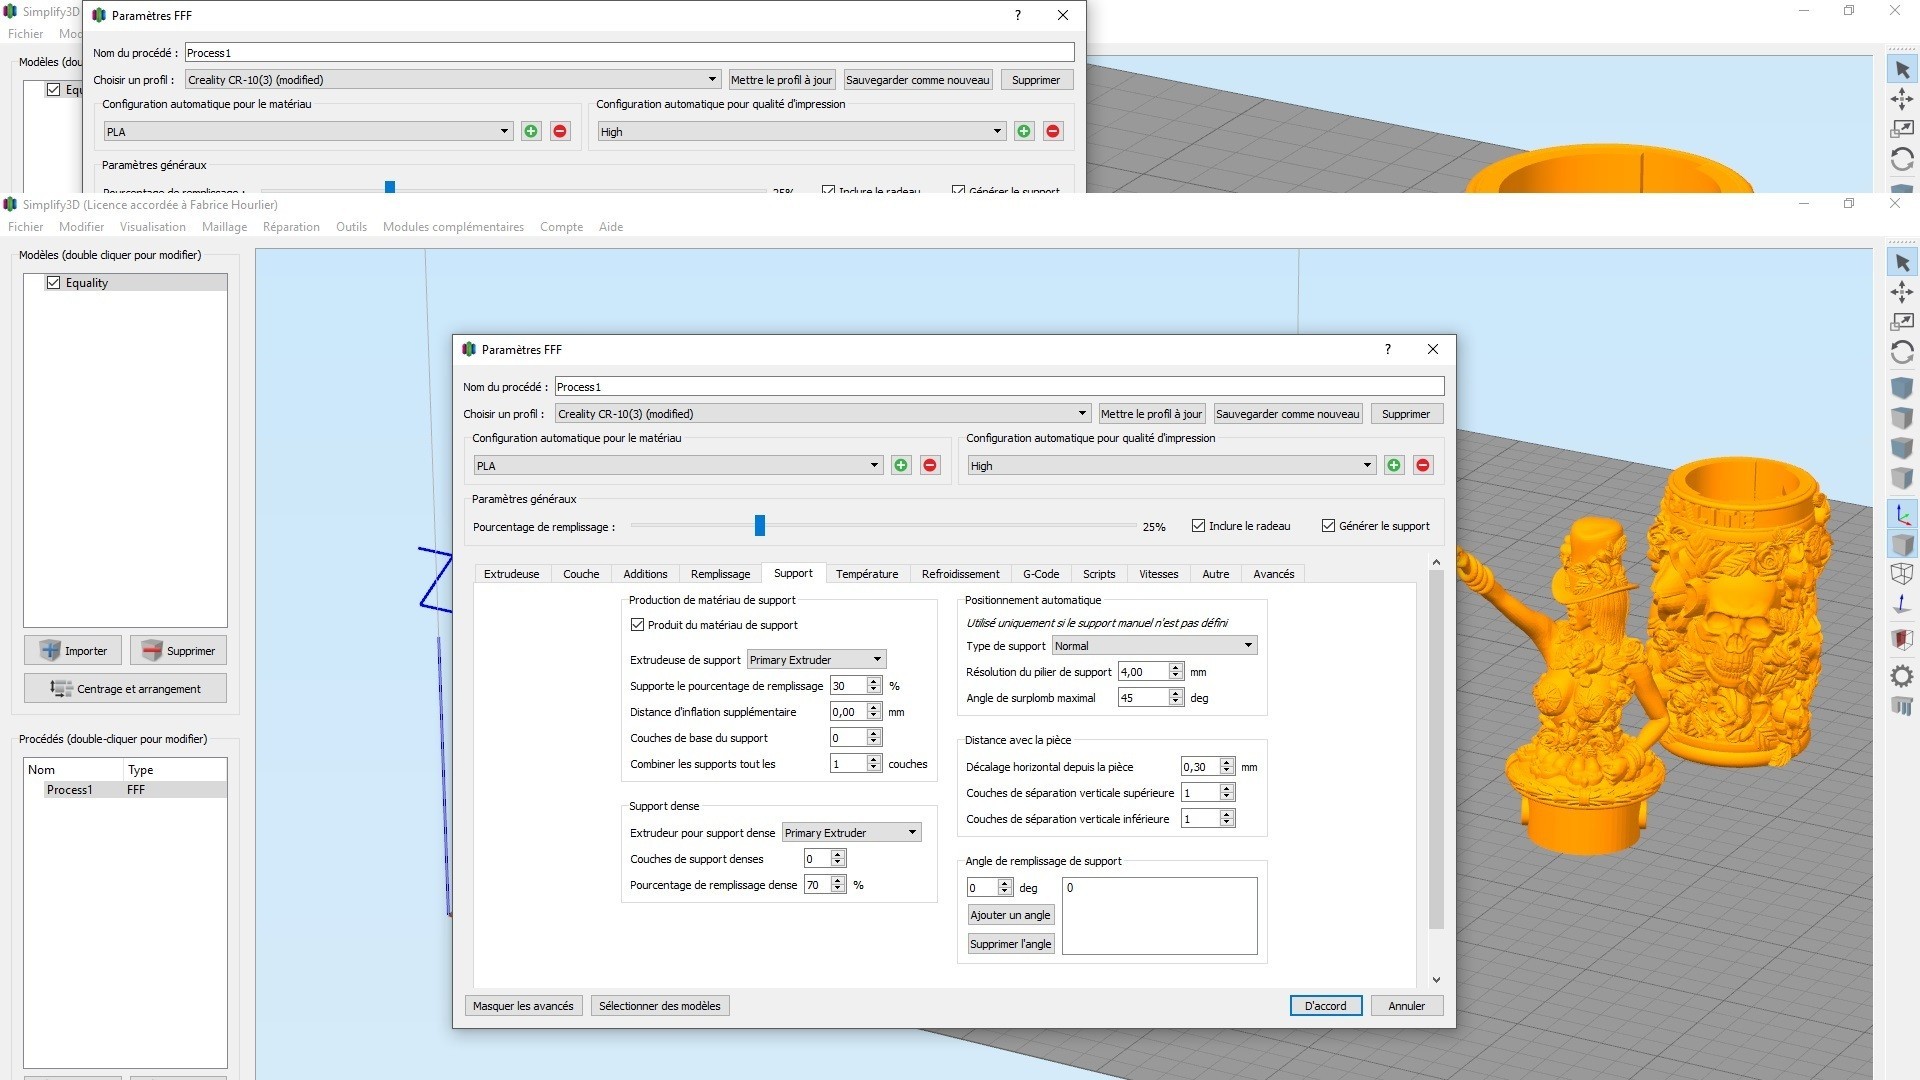Viewport: 1920px width, 1080px height.
Task: Click red remove icon next to High quality
Action: tap(1423, 466)
